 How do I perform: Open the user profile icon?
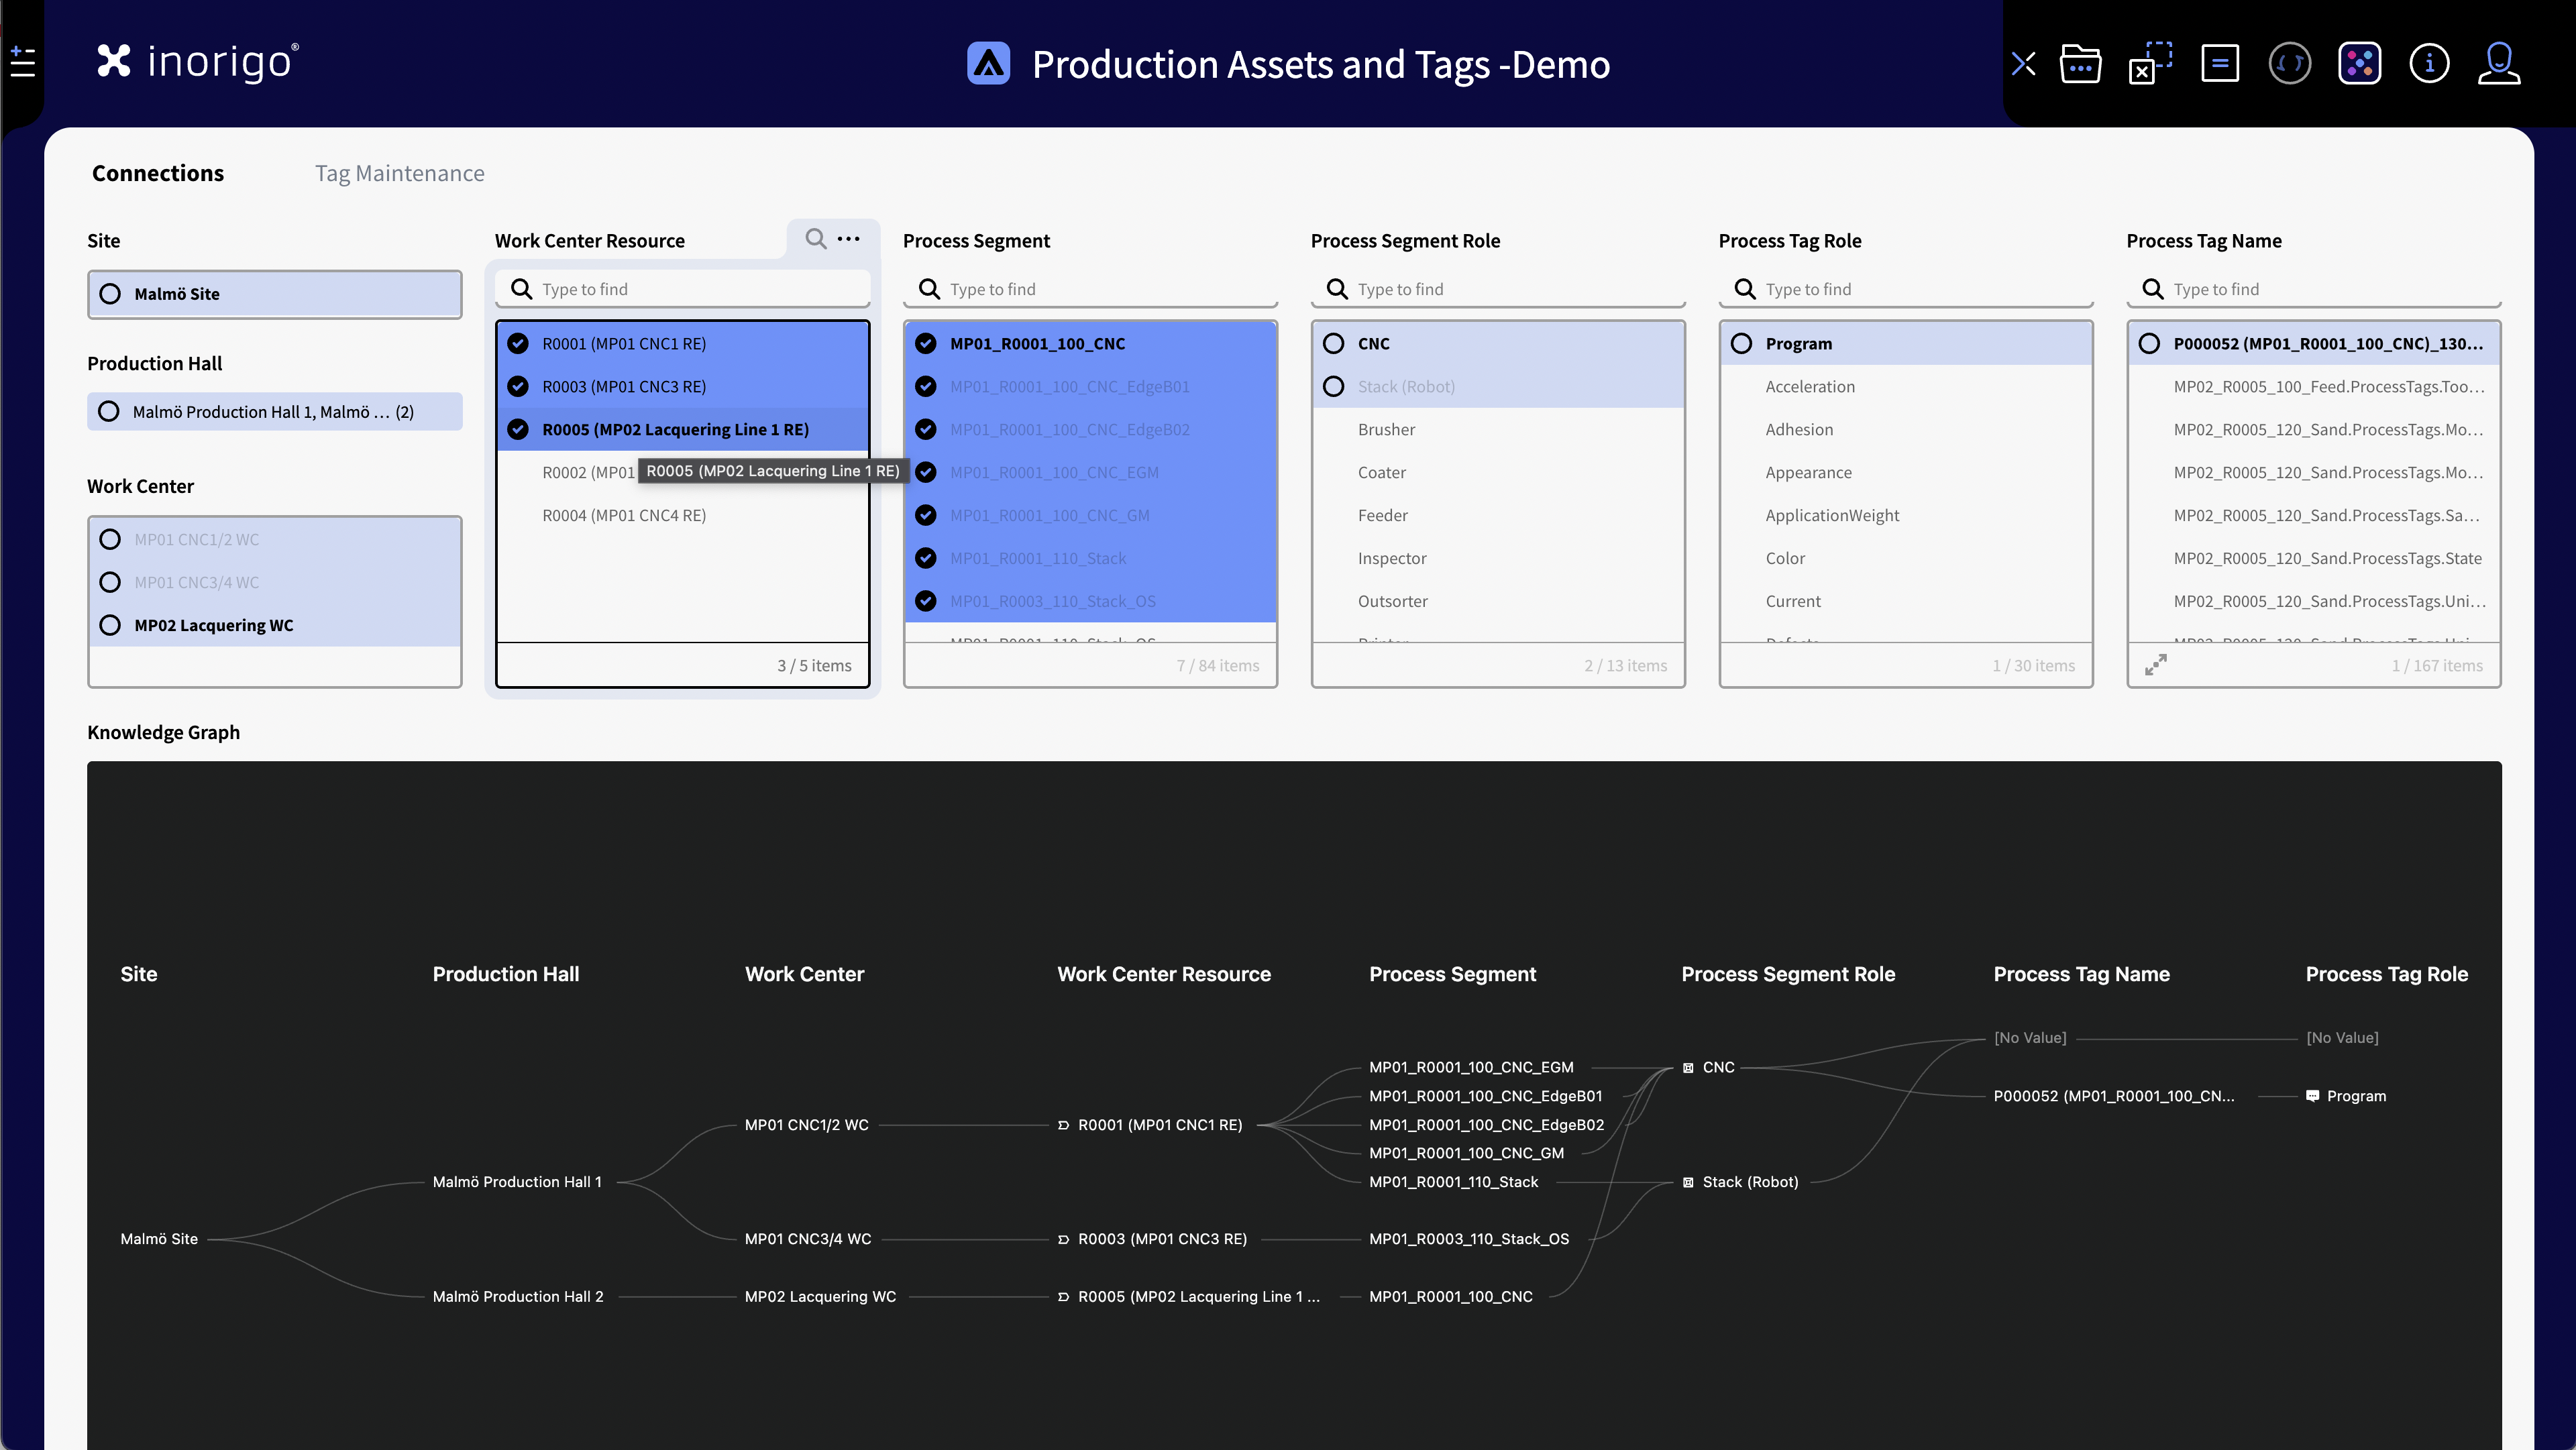coord(2498,64)
